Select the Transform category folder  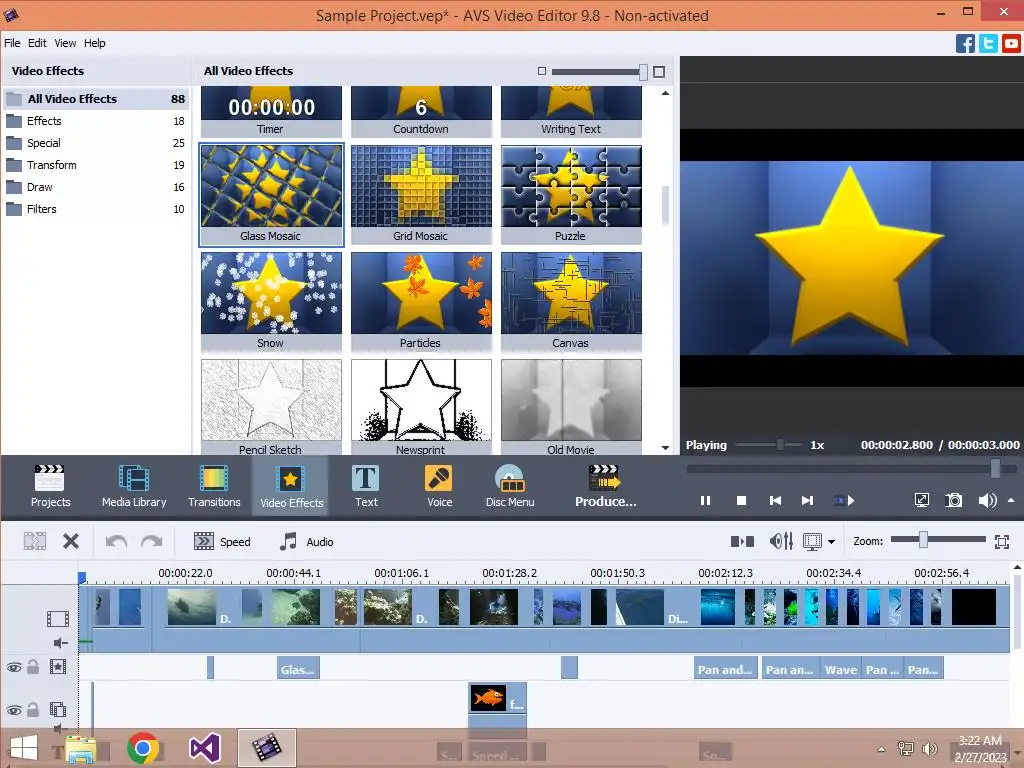[x=96, y=165]
